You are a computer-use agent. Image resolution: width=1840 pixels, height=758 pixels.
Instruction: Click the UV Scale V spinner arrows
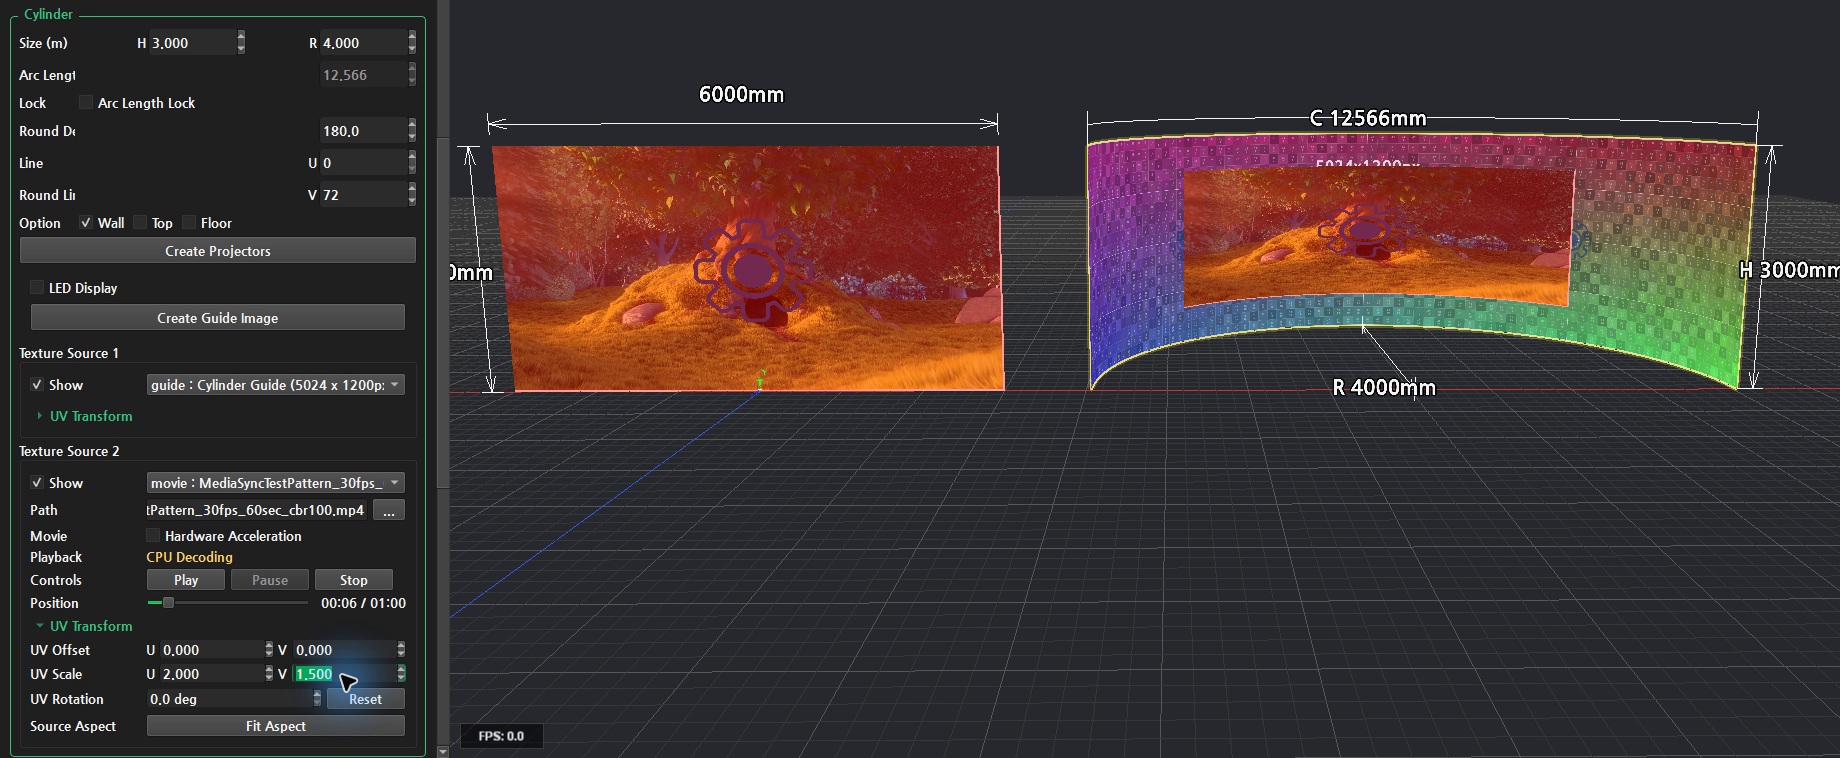point(401,674)
